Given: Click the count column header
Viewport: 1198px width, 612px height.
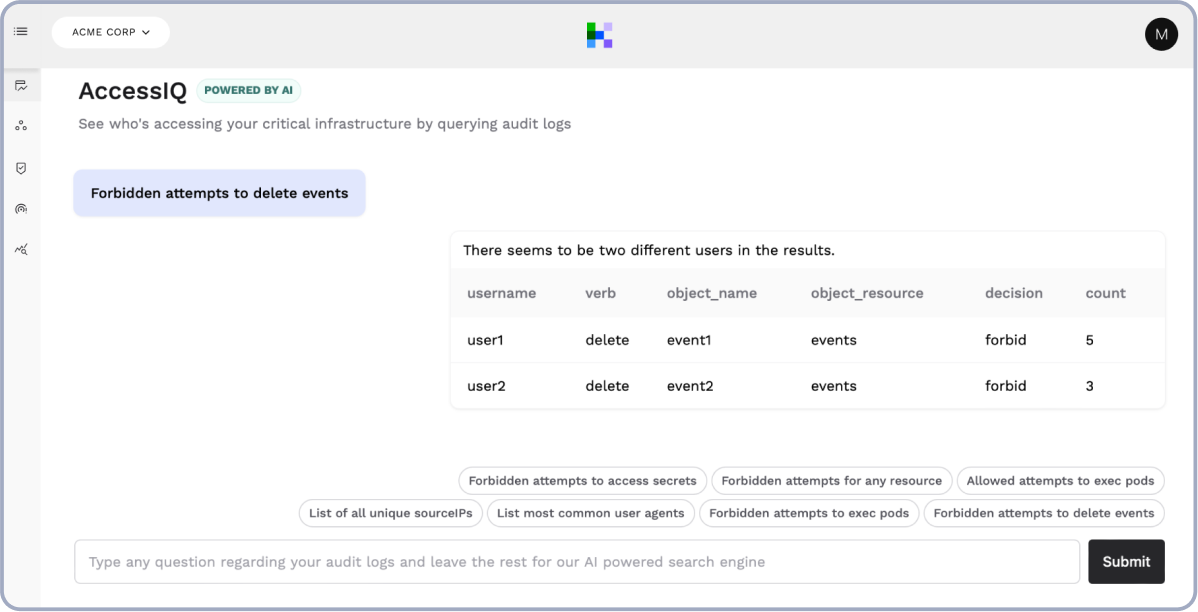Looking at the screenshot, I should (x=1105, y=293).
